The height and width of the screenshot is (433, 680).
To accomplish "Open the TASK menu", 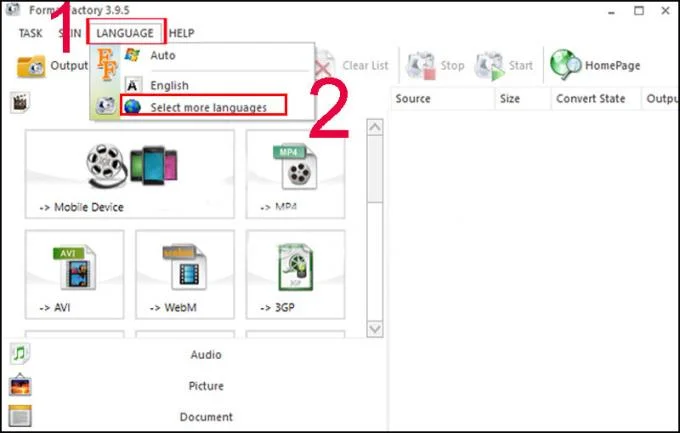I will (x=30, y=33).
